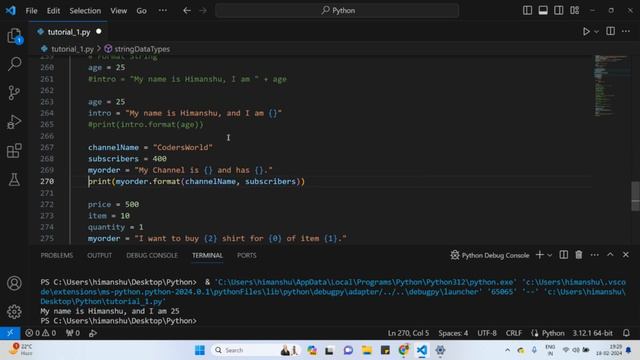Show hidden system tray icons chevron
The height and width of the screenshot is (360, 640).
pyautogui.click(x=507, y=350)
